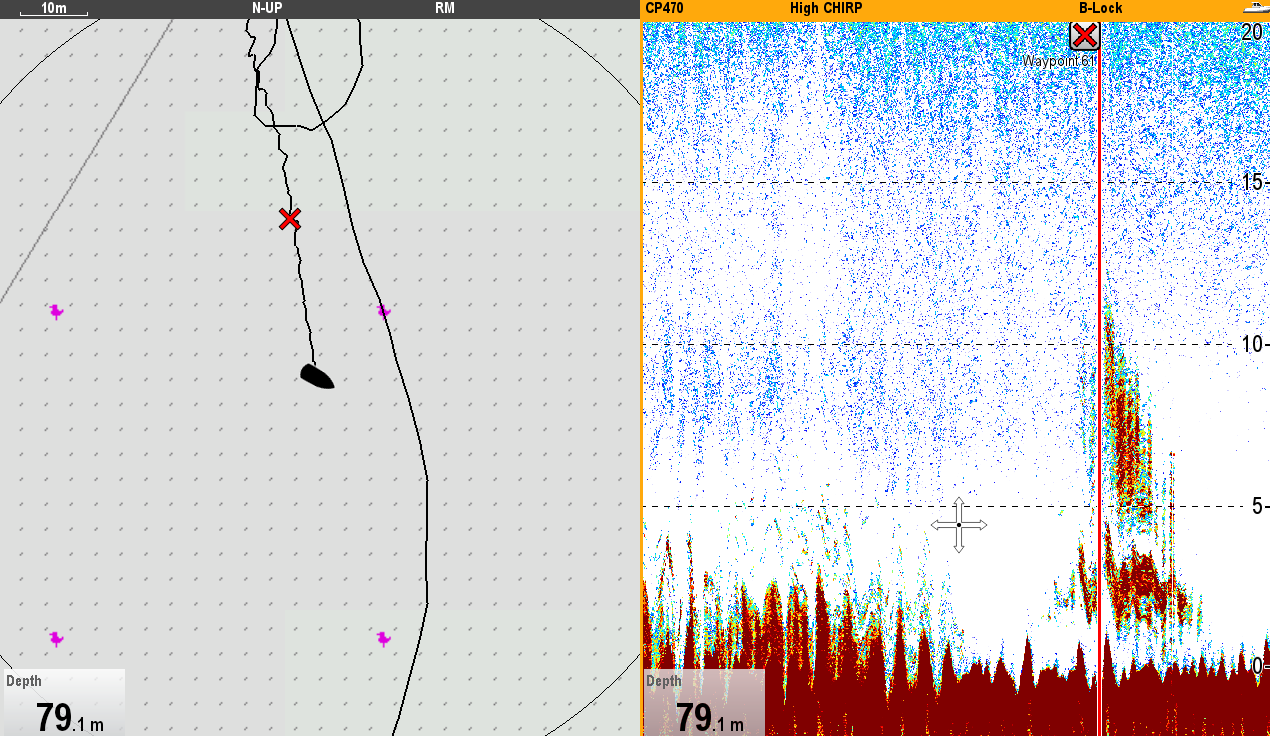This screenshot has width=1270, height=736.
Task: Toggle the RM motion mode indicator
Action: [445, 8]
